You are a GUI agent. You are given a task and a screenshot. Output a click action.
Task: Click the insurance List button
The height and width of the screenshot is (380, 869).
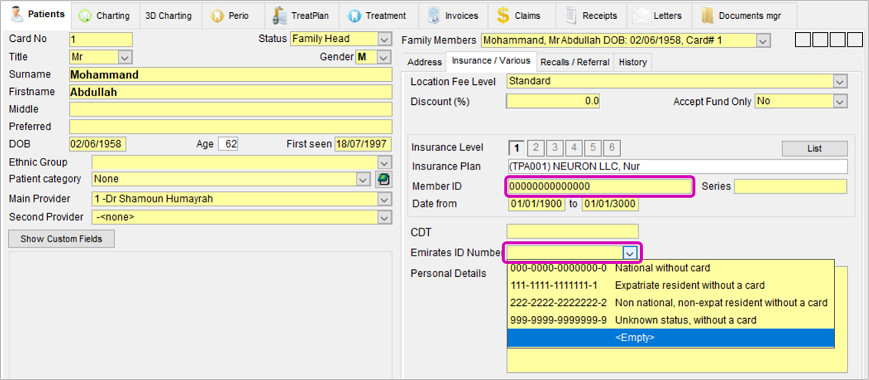815,148
